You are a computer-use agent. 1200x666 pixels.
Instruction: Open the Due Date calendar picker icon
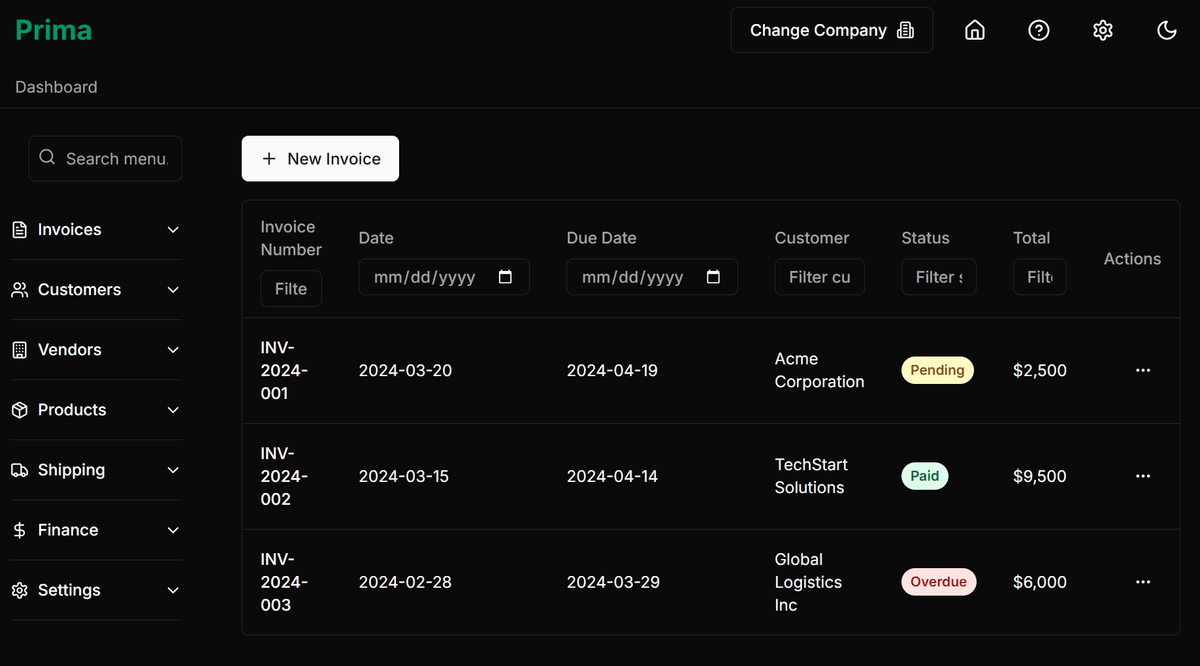coord(713,277)
